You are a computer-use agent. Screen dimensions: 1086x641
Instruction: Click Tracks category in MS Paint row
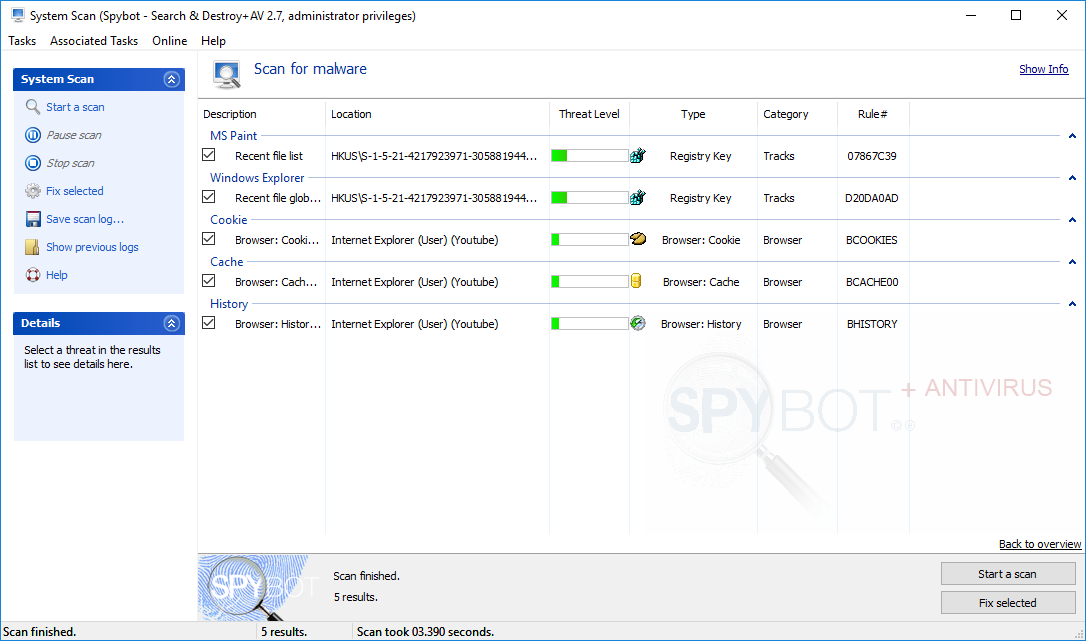(x=778, y=156)
